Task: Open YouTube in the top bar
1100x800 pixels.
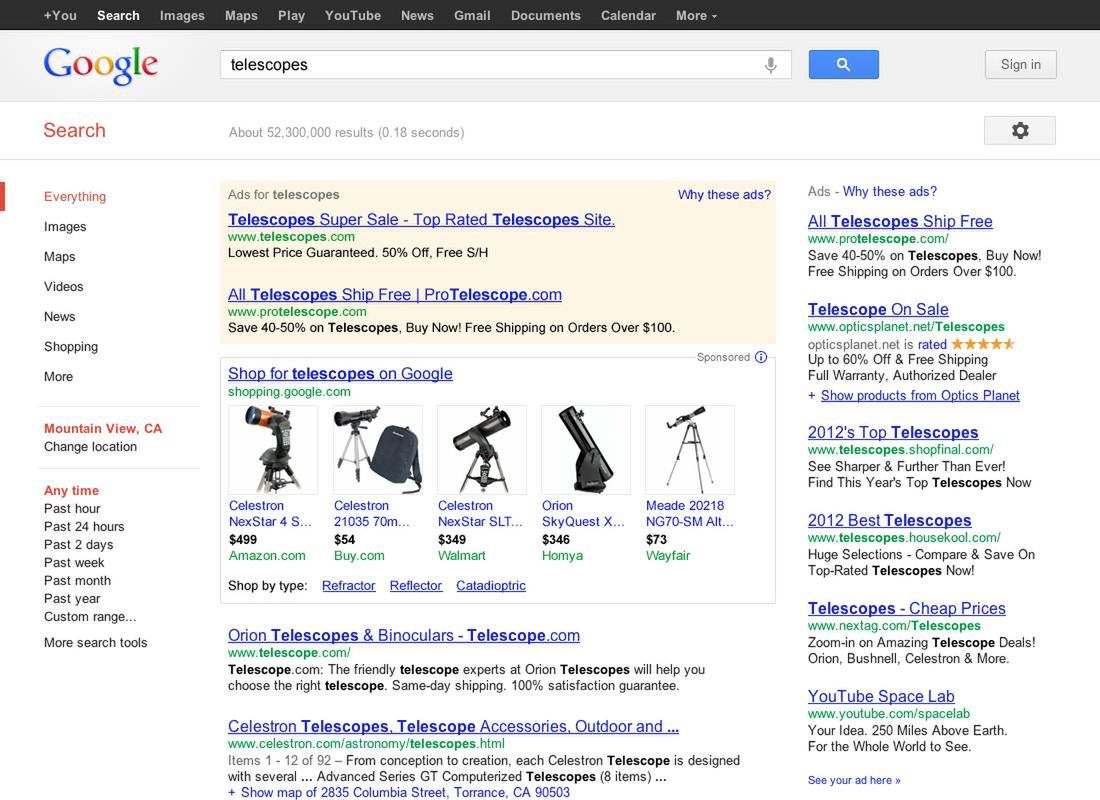Action: [353, 15]
